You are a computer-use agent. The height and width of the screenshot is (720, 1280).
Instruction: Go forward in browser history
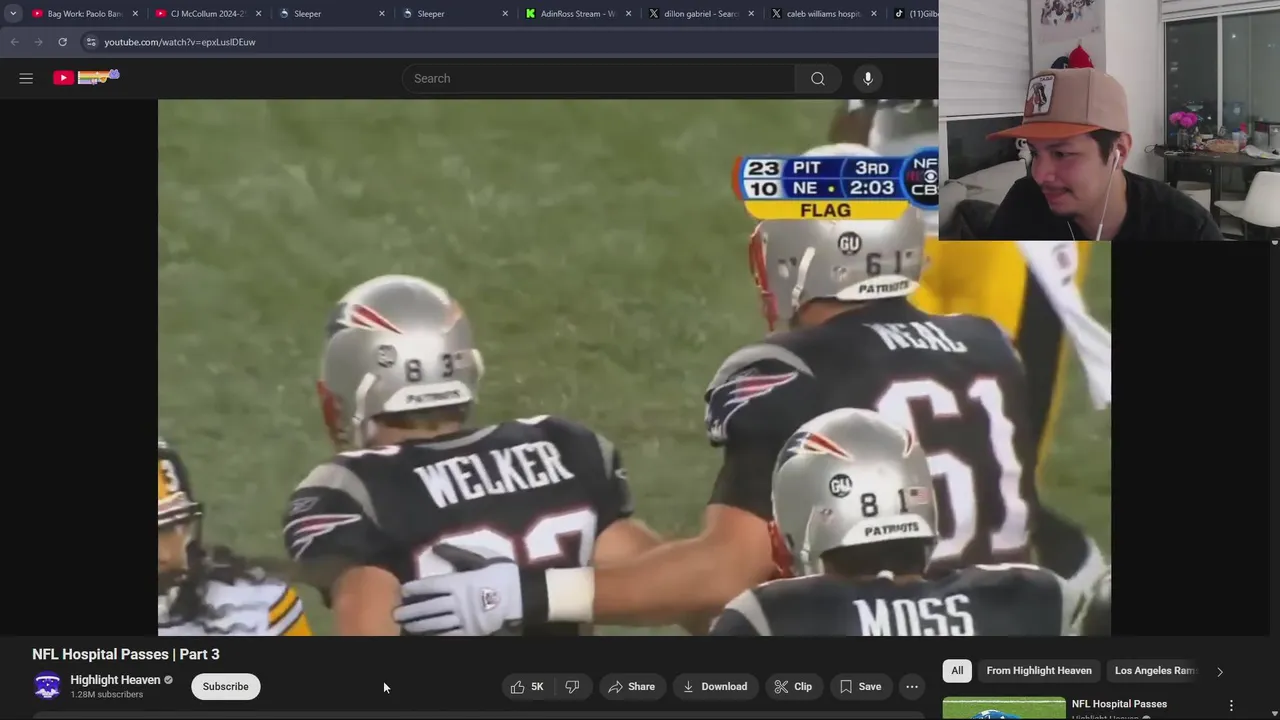38,42
